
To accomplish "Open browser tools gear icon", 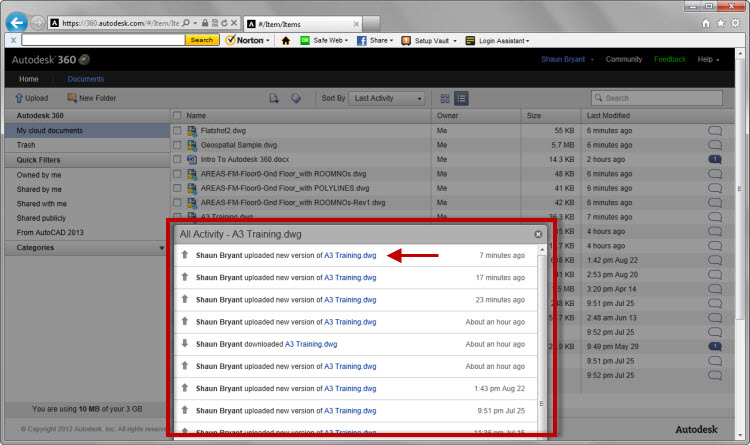I will pos(735,23).
